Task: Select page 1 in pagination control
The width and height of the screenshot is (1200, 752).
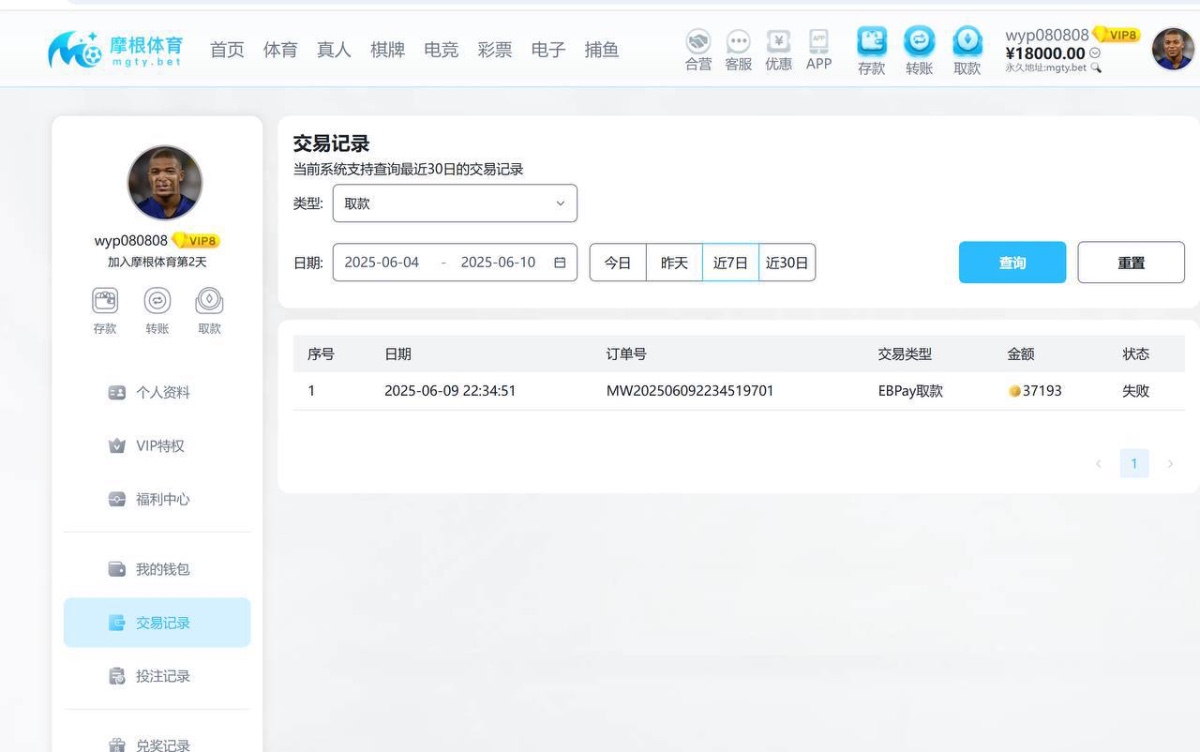Action: pyautogui.click(x=1134, y=463)
